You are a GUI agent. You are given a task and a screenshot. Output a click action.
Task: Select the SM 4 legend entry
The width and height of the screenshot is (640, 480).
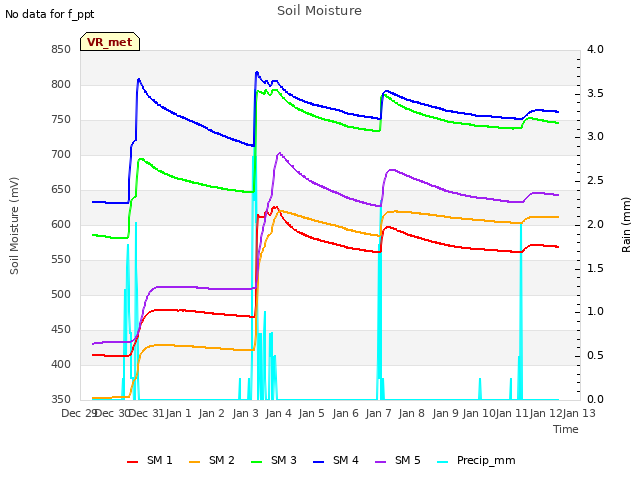click(336, 460)
